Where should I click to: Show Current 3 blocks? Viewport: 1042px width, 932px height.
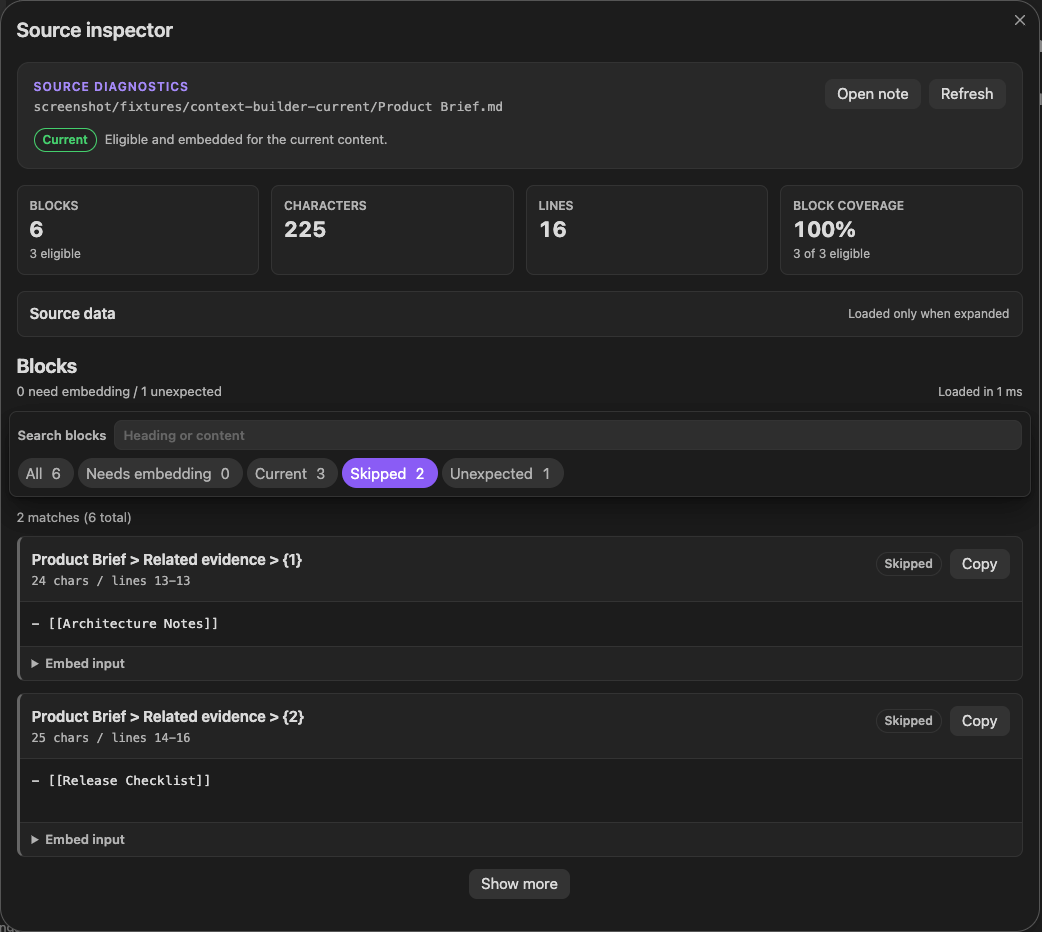coord(291,474)
